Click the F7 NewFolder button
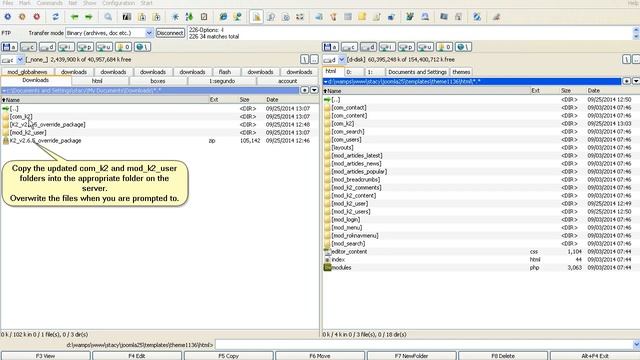 [411, 356]
